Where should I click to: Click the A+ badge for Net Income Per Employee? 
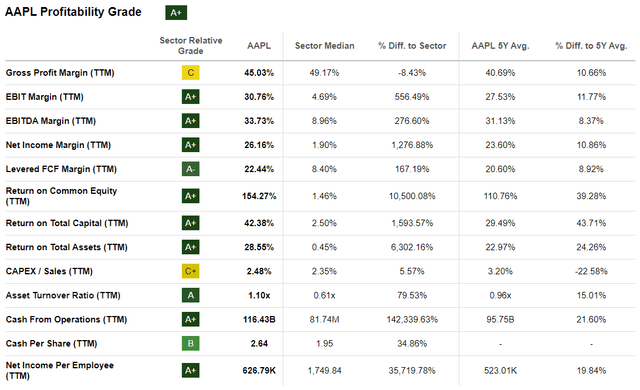click(x=191, y=370)
